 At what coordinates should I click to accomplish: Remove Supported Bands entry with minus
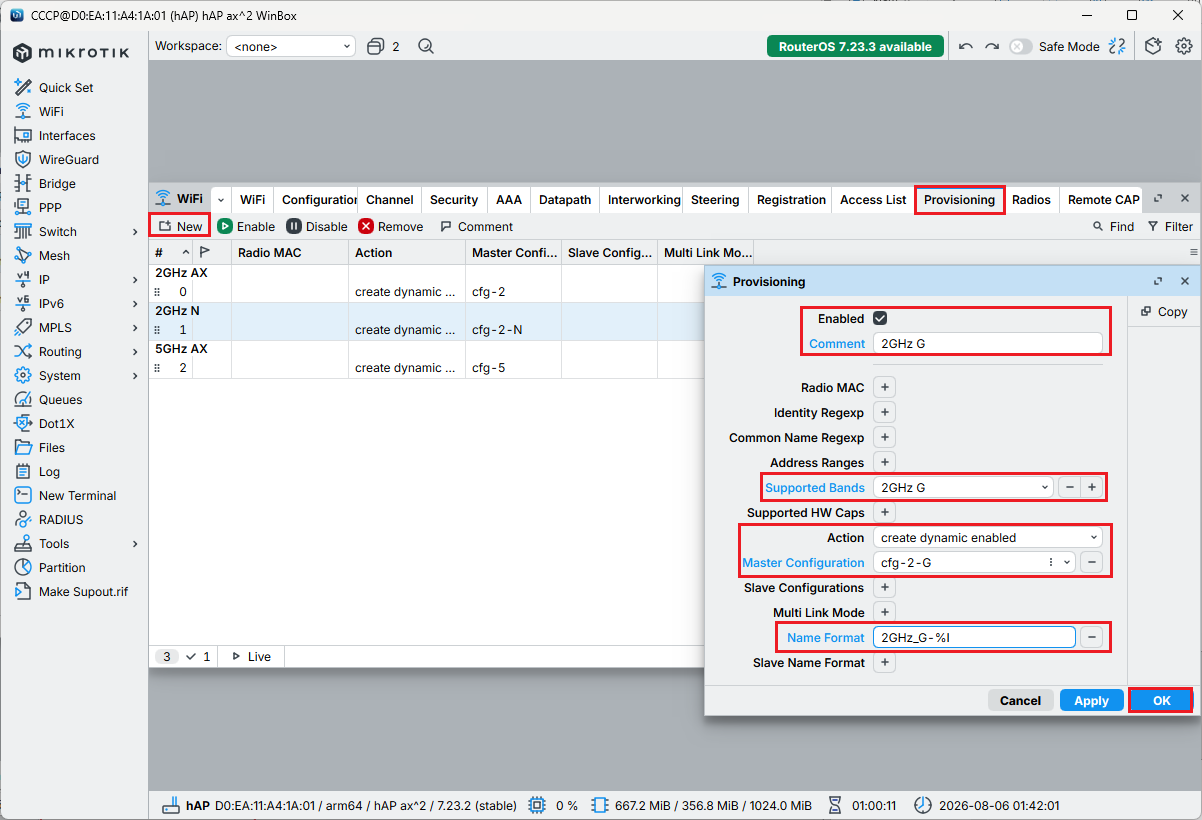tap(1069, 487)
